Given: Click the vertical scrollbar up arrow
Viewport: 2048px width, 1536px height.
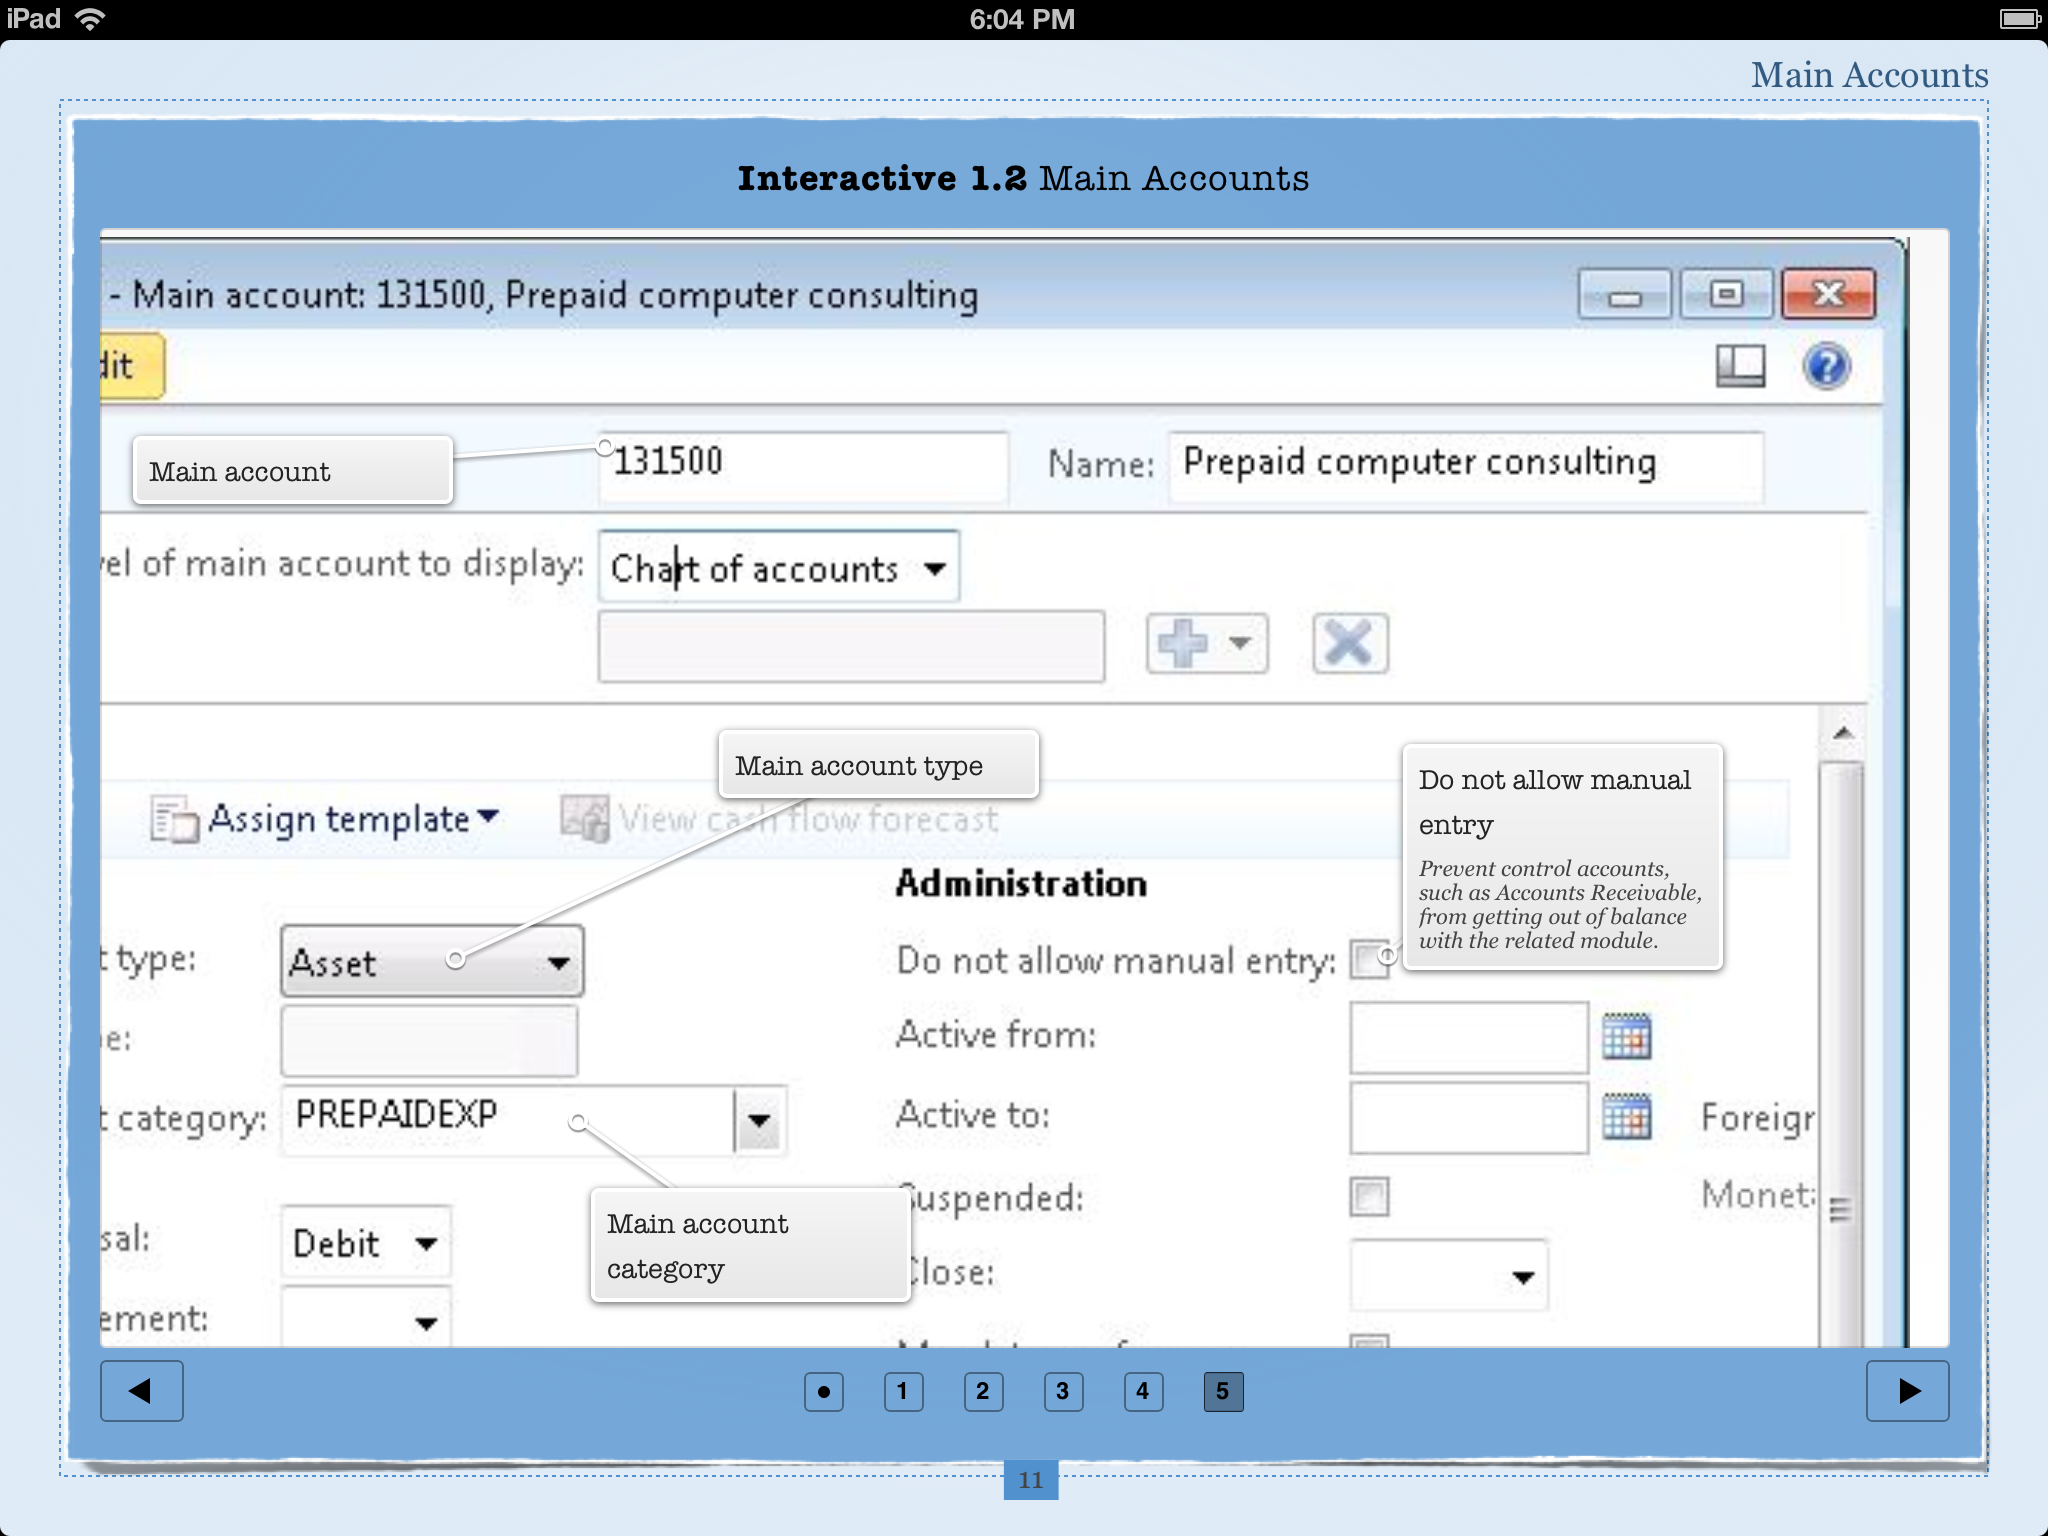Looking at the screenshot, I should coord(1842,733).
